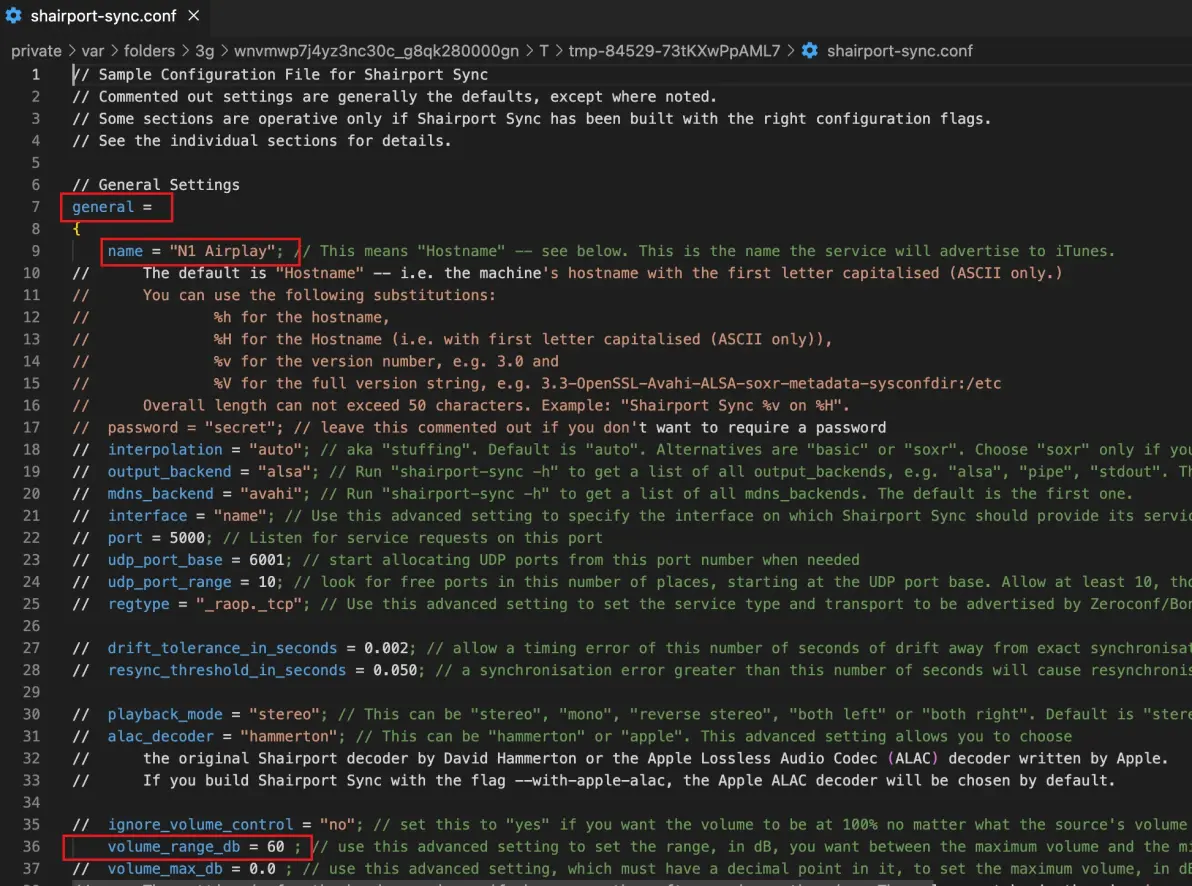Click the 'resync_threshold_in_seconds' key
Image resolution: width=1192 pixels, height=886 pixels.
coord(227,670)
